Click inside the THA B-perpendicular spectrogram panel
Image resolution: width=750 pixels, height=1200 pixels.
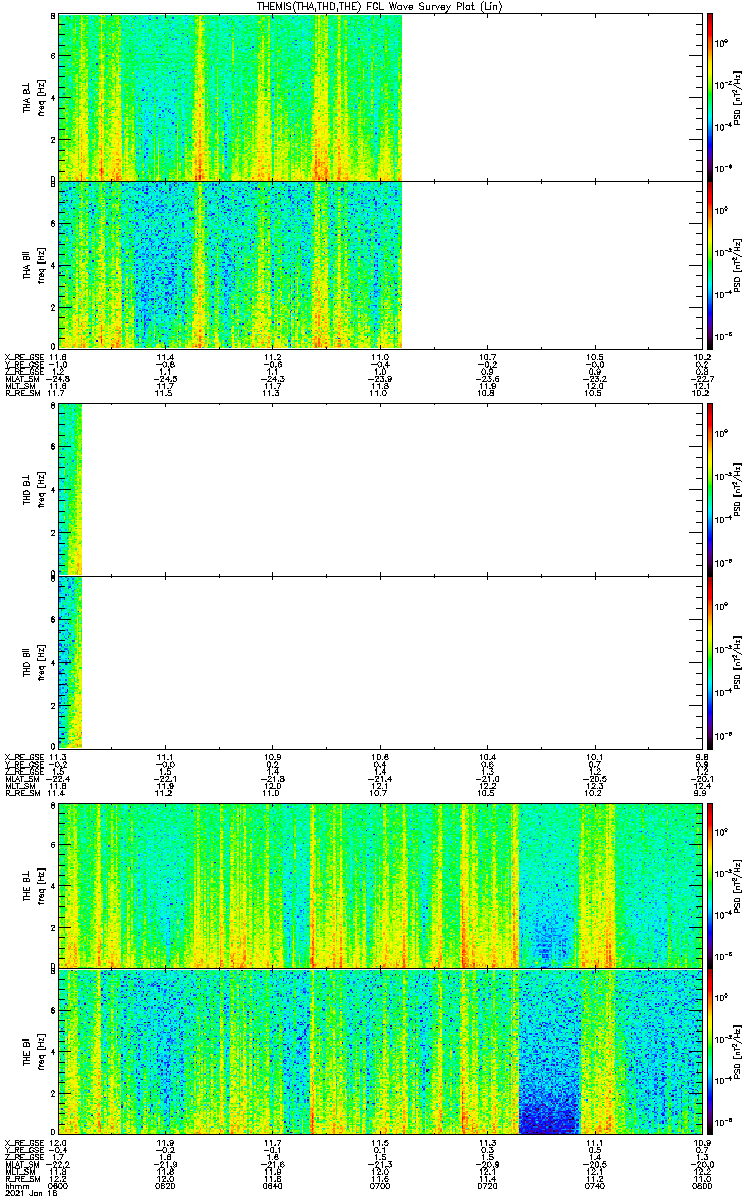coord(380,97)
